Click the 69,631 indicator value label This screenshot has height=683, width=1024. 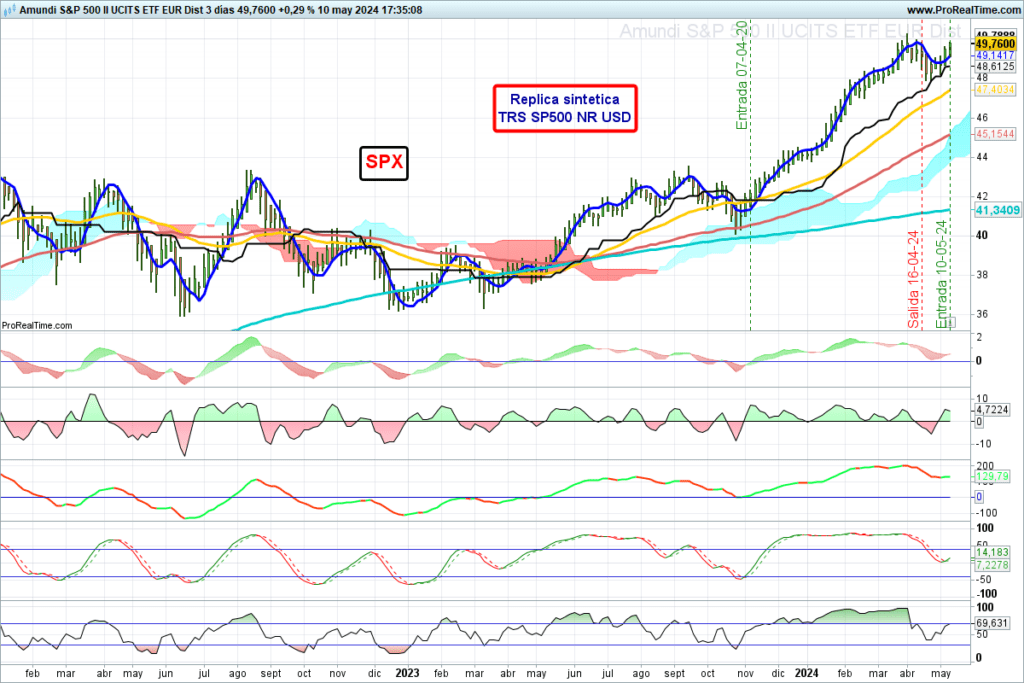[x=992, y=624]
